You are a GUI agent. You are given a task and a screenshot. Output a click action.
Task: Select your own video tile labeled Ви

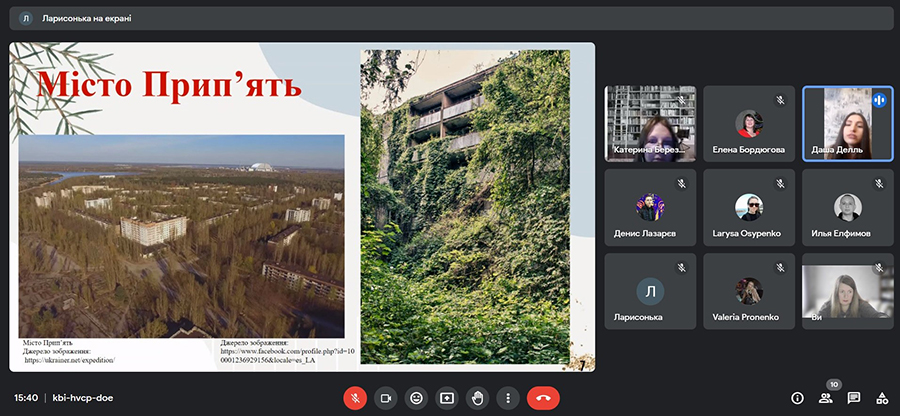coord(848,291)
